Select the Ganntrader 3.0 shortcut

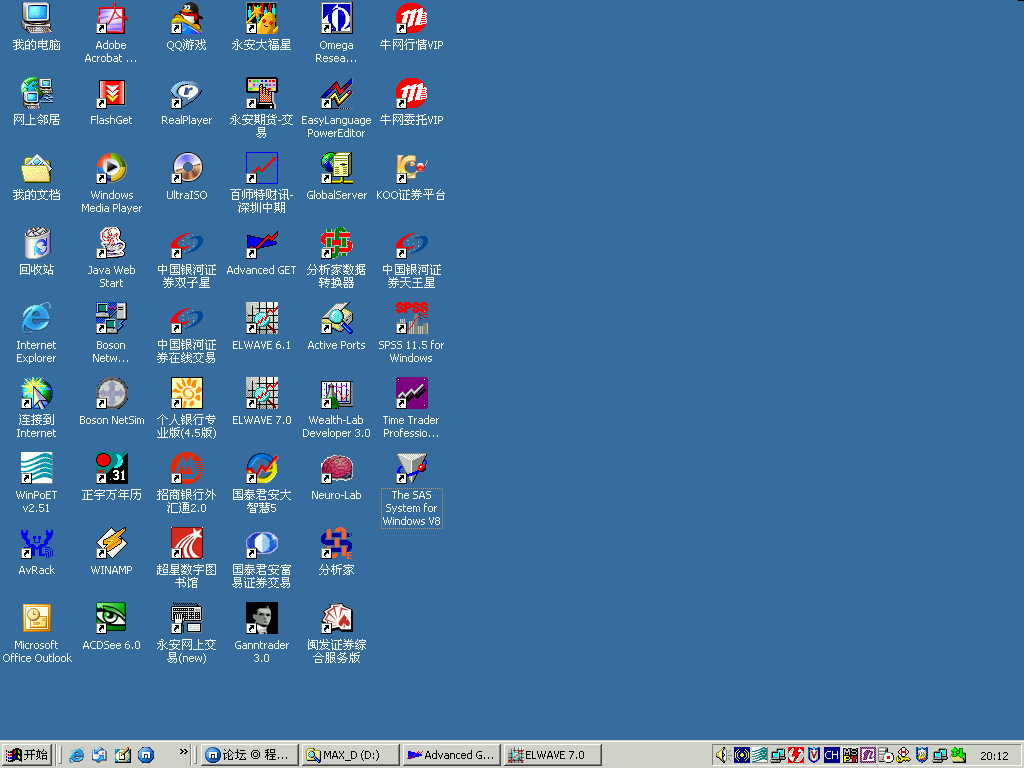pyautogui.click(x=261, y=619)
